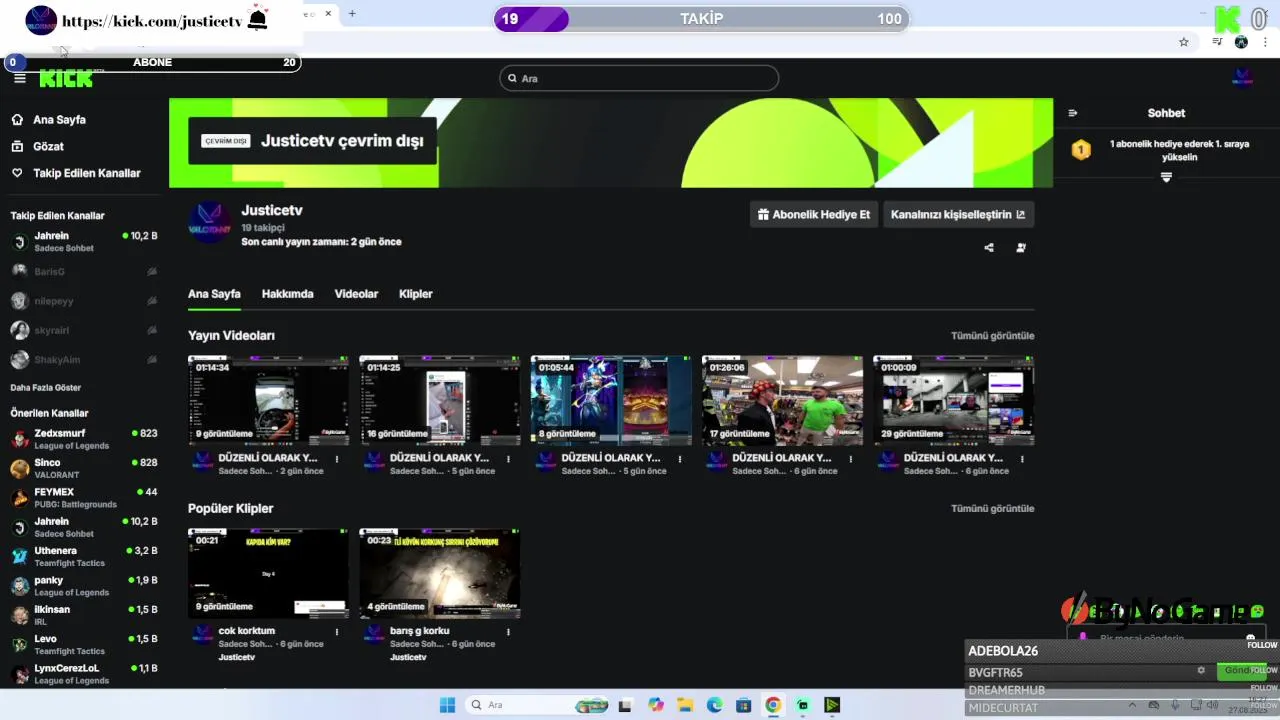Click Kanalınızı kişiselleştirin button
Image resolution: width=1280 pixels, height=720 pixels.
pos(958,215)
